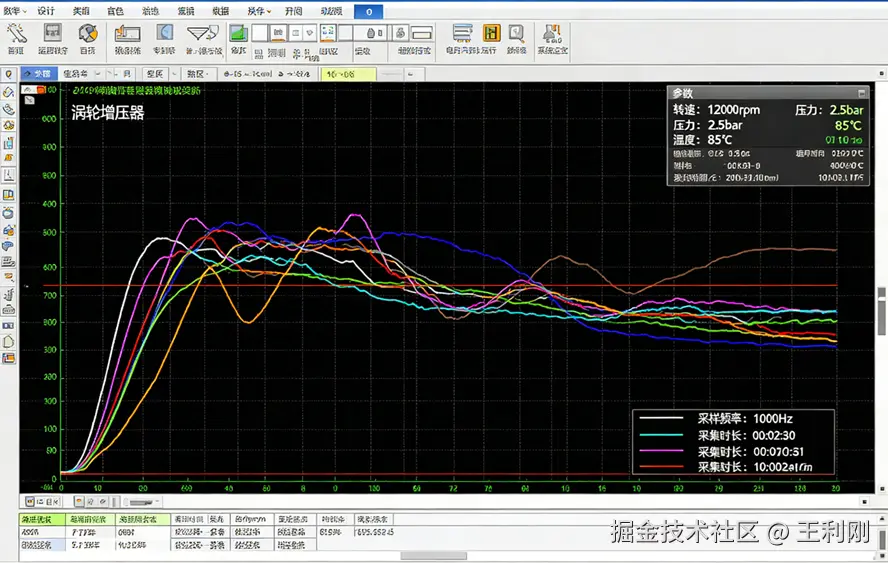Image resolution: width=888 pixels, height=563 pixels.
Task: Click the green 85℃ value in 参数 panel
Action: point(848,126)
